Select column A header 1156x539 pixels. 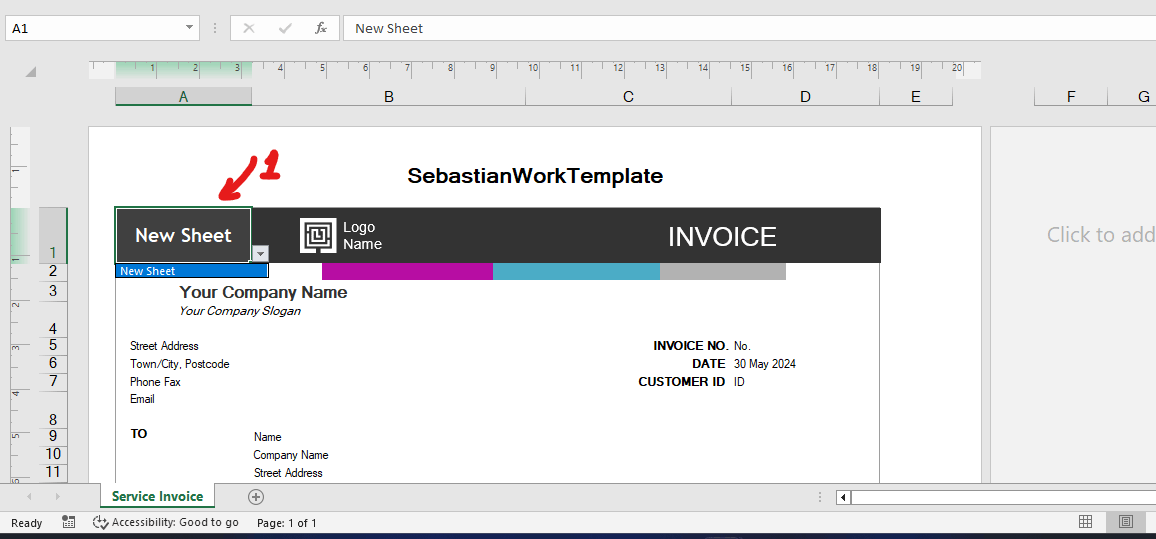point(184,97)
